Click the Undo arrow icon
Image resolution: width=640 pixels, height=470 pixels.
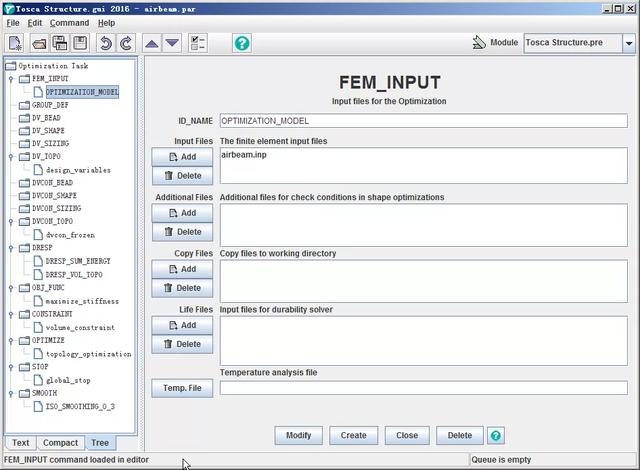[105, 43]
